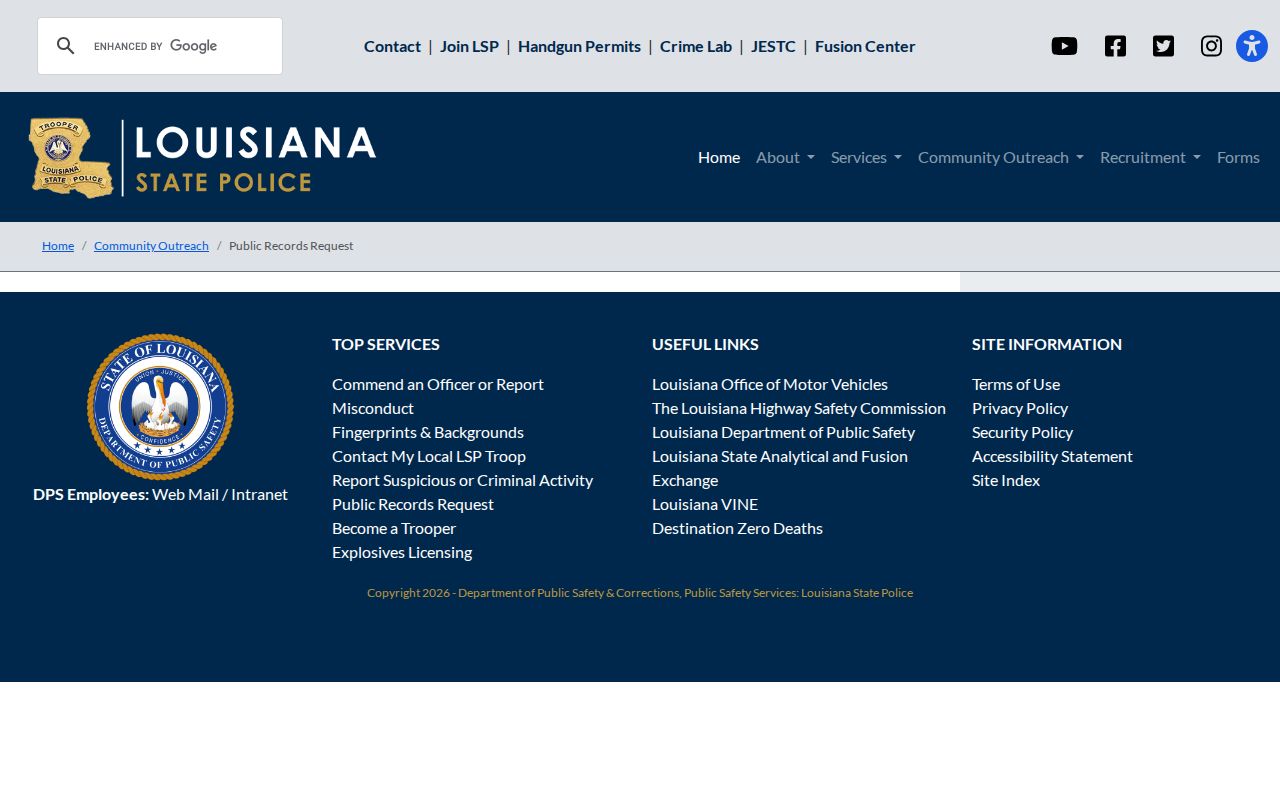Open the Crime Lab link
The image size is (1280, 800).
[x=696, y=46]
